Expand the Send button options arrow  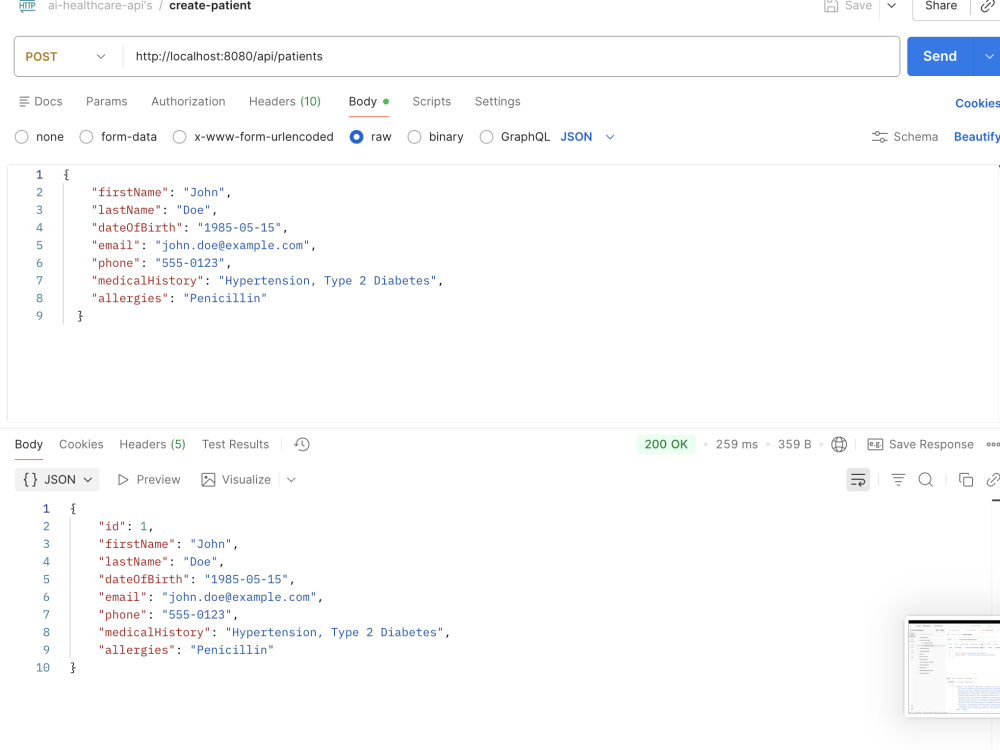point(988,57)
